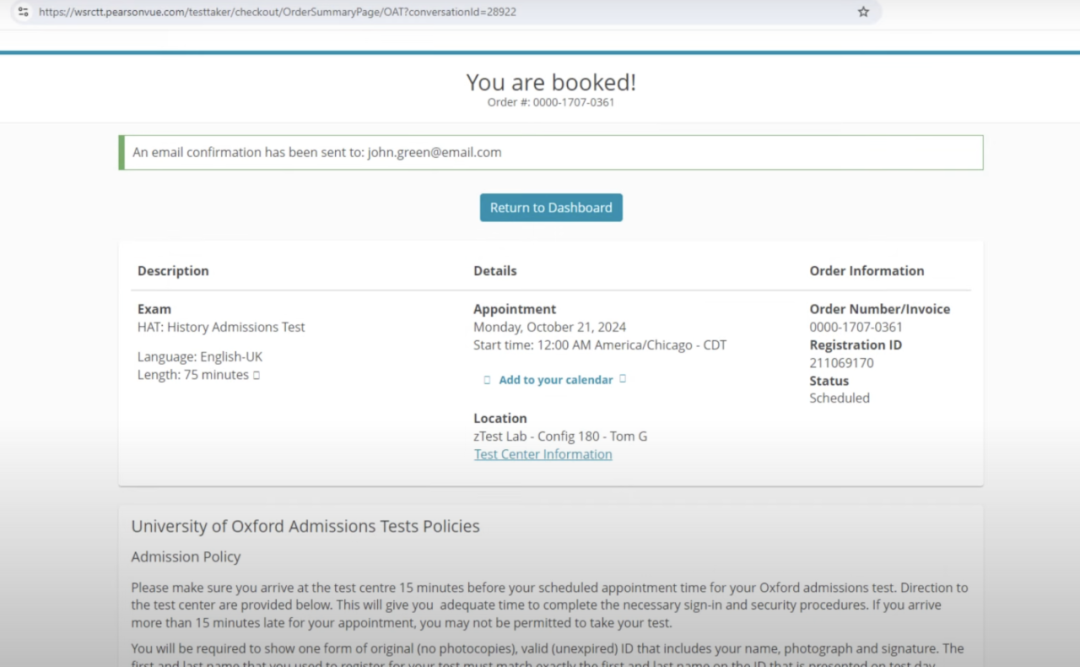Open the Test Center Information link
The width and height of the screenshot is (1080, 667).
pyautogui.click(x=543, y=454)
